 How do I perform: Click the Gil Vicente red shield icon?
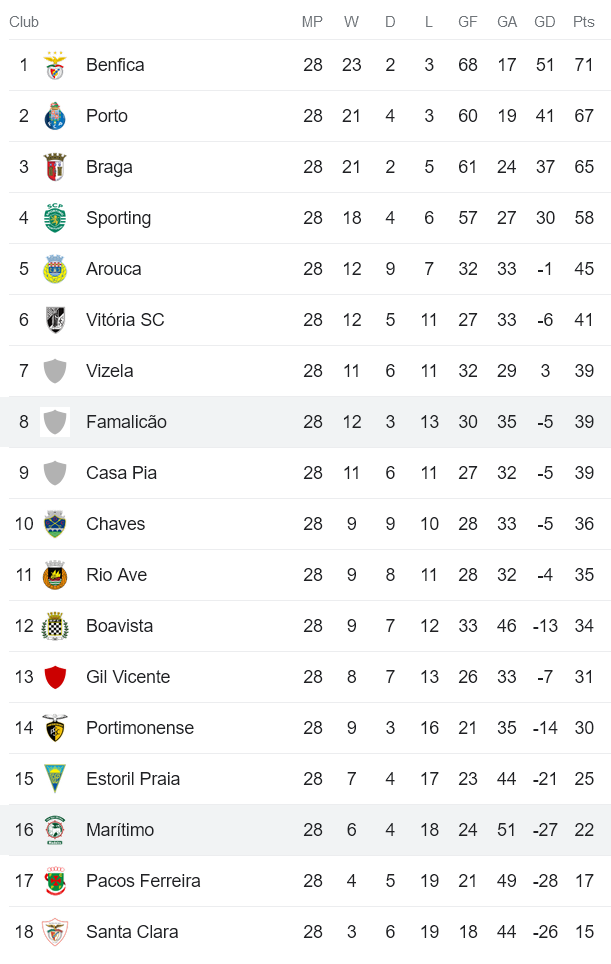(x=55, y=678)
